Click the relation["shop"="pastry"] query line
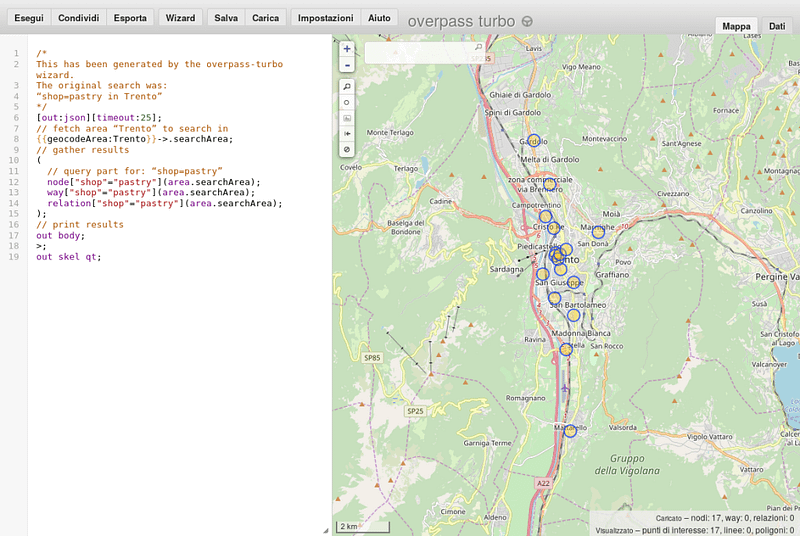This screenshot has height=536, width=800. point(165,203)
